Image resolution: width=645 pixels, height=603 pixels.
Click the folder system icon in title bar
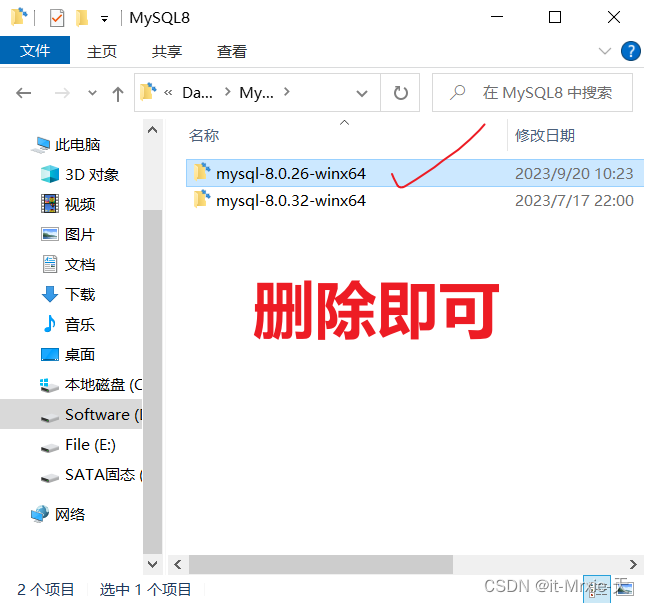pos(19,18)
